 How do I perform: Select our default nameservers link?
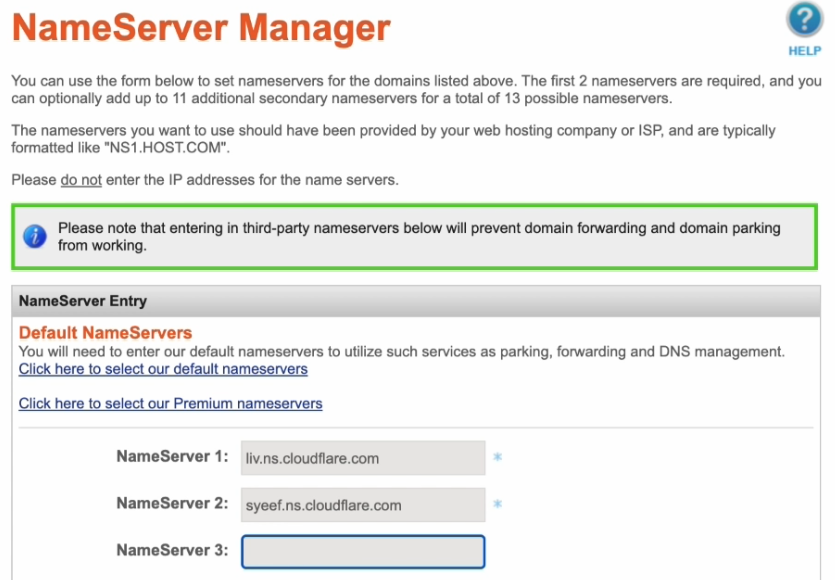(x=163, y=369)
